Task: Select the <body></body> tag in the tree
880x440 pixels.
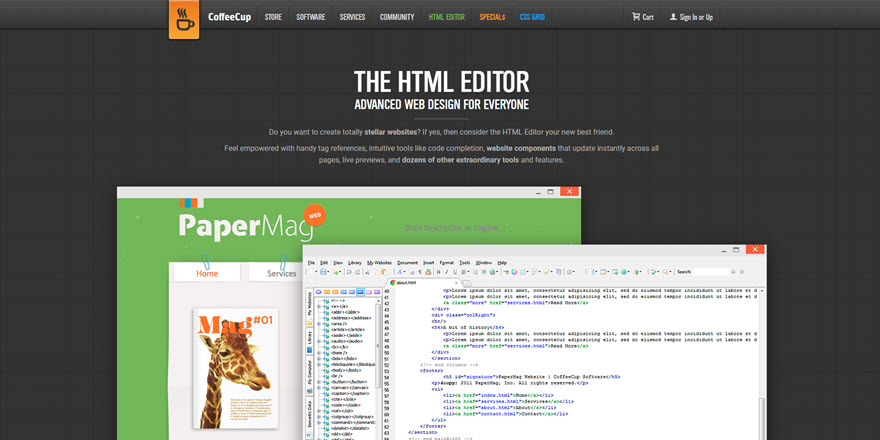Action: [346, 370]
